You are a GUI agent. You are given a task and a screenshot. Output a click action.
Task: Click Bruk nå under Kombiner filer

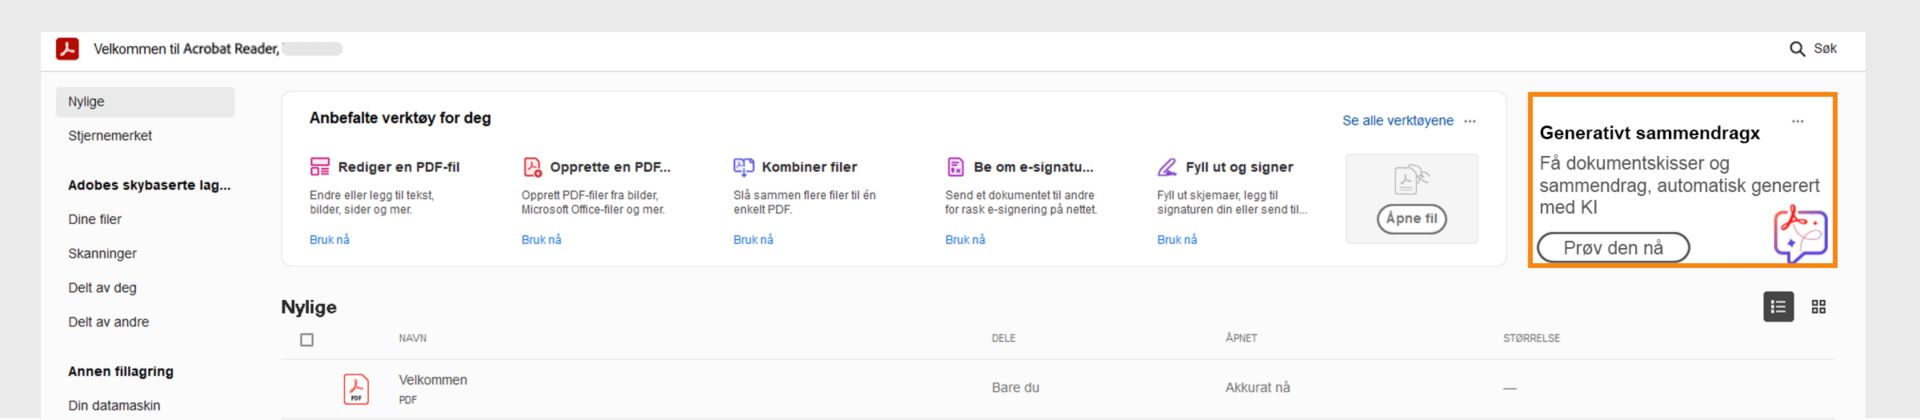(753, 240)
